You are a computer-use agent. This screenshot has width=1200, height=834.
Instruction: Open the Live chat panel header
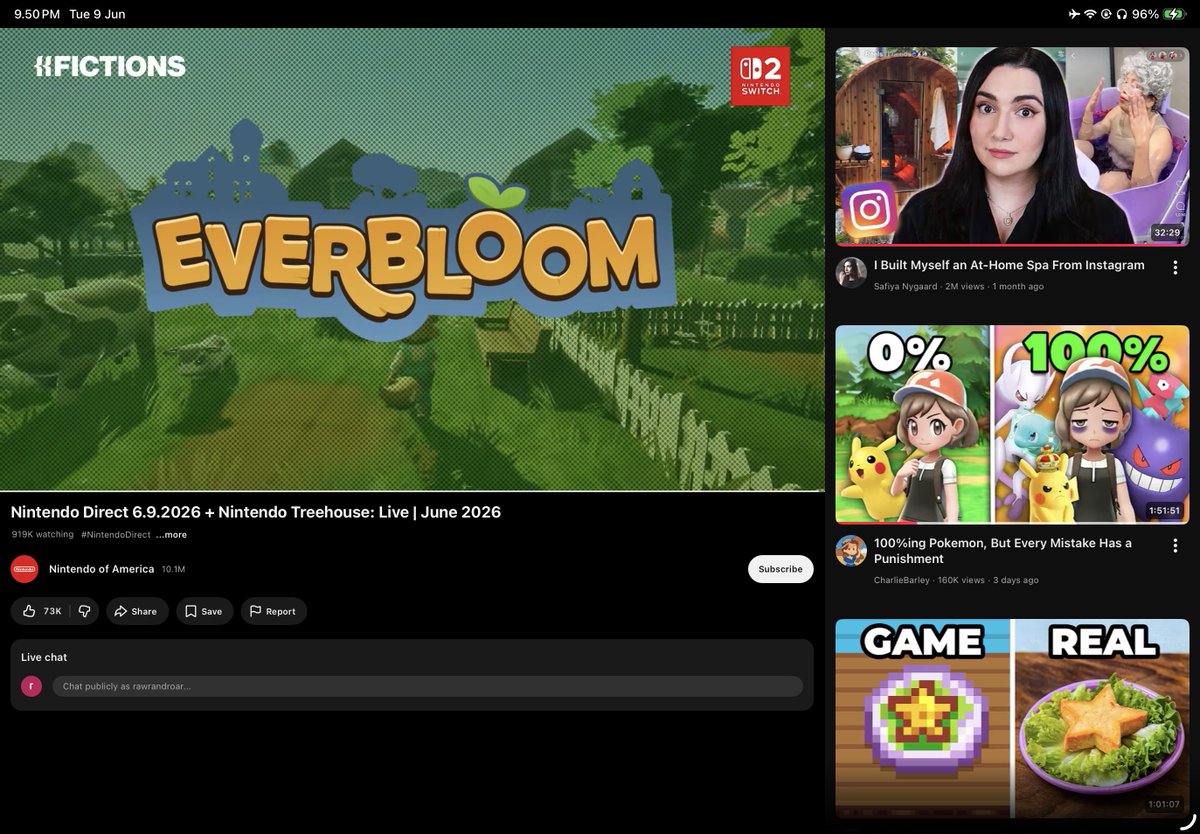44,657
